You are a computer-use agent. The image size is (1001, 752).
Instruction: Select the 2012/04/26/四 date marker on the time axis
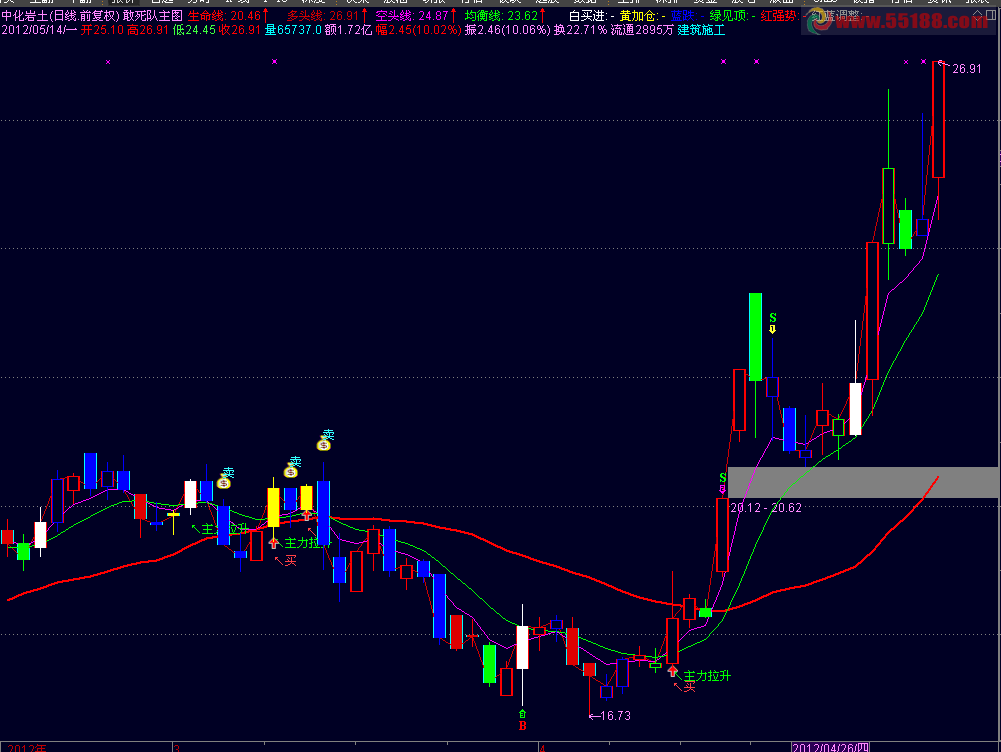coord(831,747)
